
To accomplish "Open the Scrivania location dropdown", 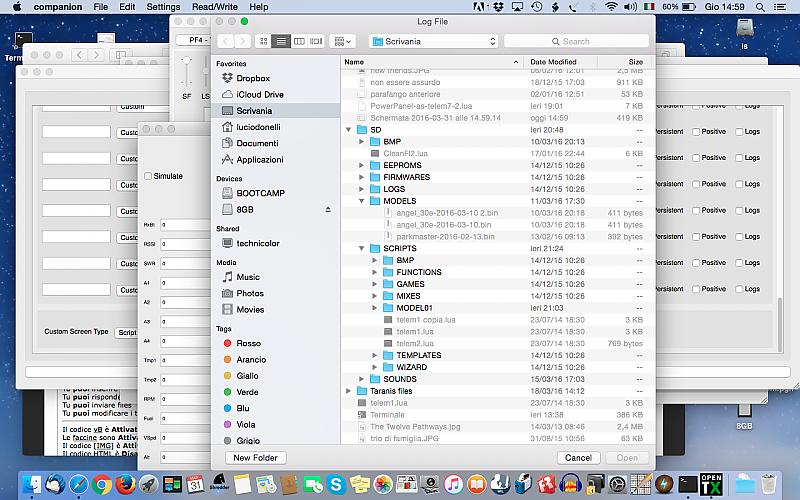I will (x=433, y=41).
